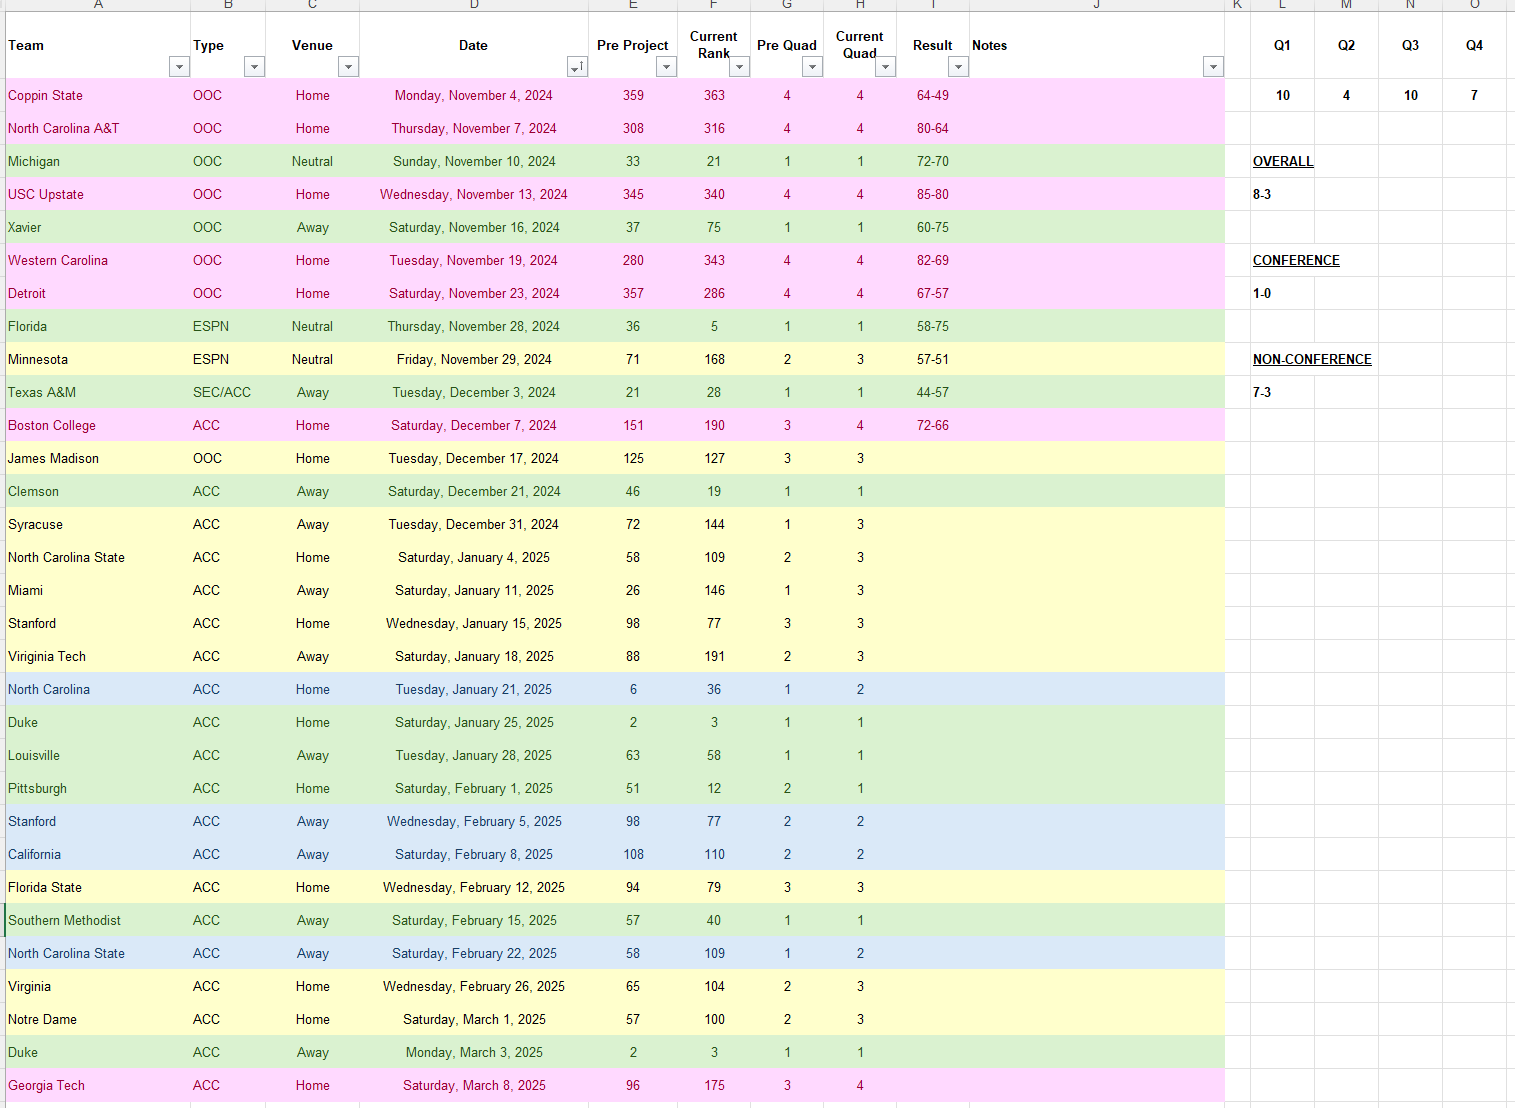Click the Michigan result cell 72-70

(x=932, y=161)
